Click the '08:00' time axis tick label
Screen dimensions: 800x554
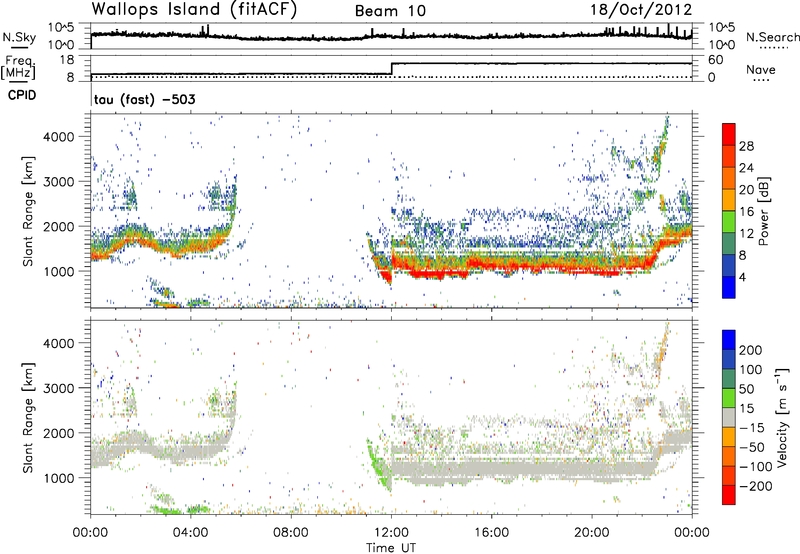coord(291,533)
